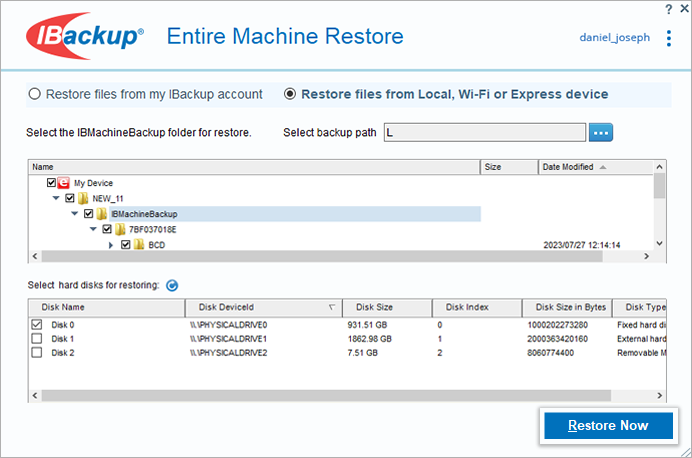692x458 pixels.
Task: Click the folder tree vertical scrollbar thumb
Action: click(659, 186)
